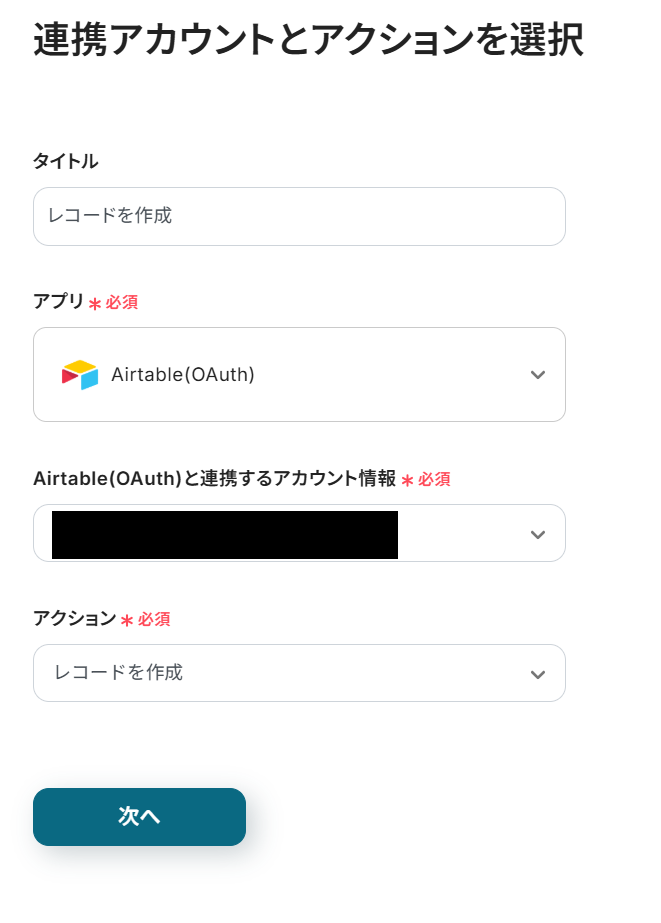
Task: Select the Airtable(OAuth) app name text
Action: click(183, 375)
